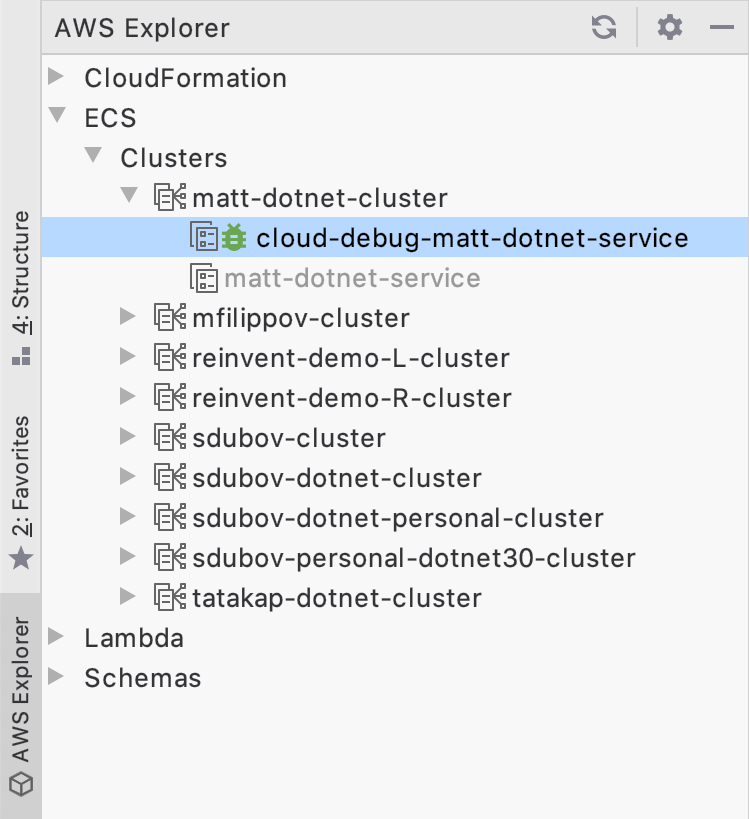
Task: Refresh the AWS Explorer tree
Action: tap(604, 27)
